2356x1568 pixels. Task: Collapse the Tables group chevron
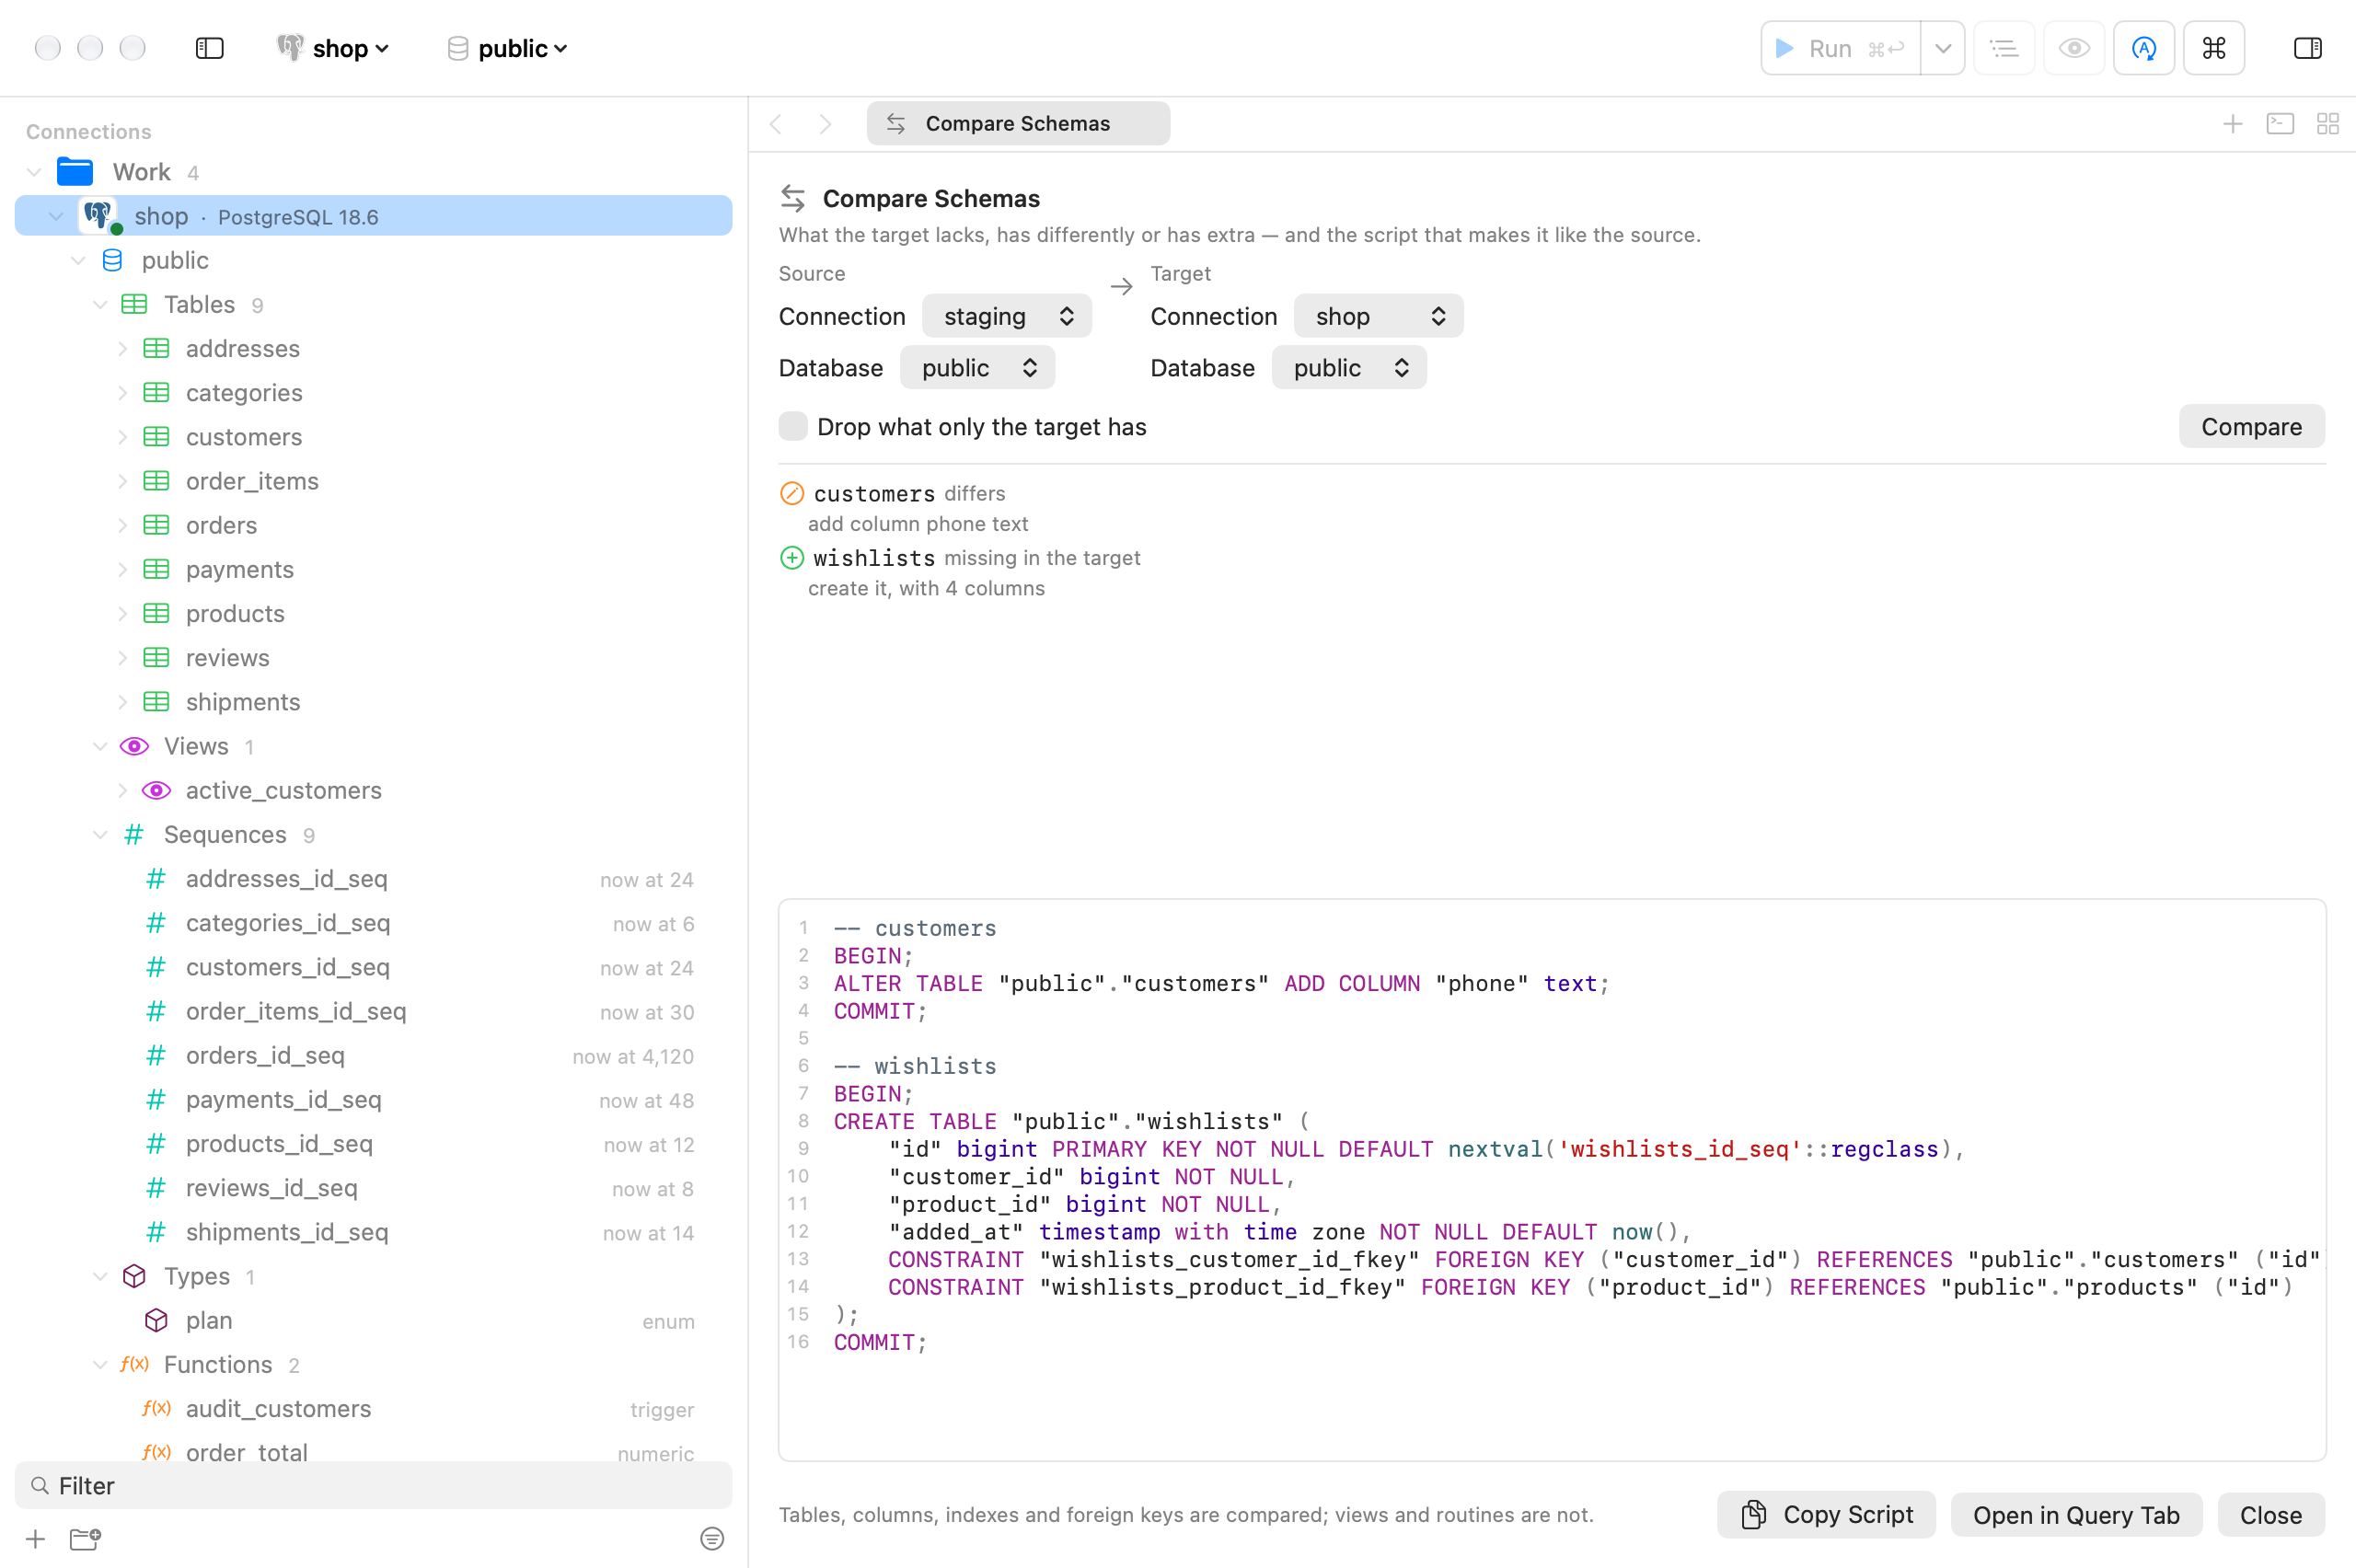(100, 304)
